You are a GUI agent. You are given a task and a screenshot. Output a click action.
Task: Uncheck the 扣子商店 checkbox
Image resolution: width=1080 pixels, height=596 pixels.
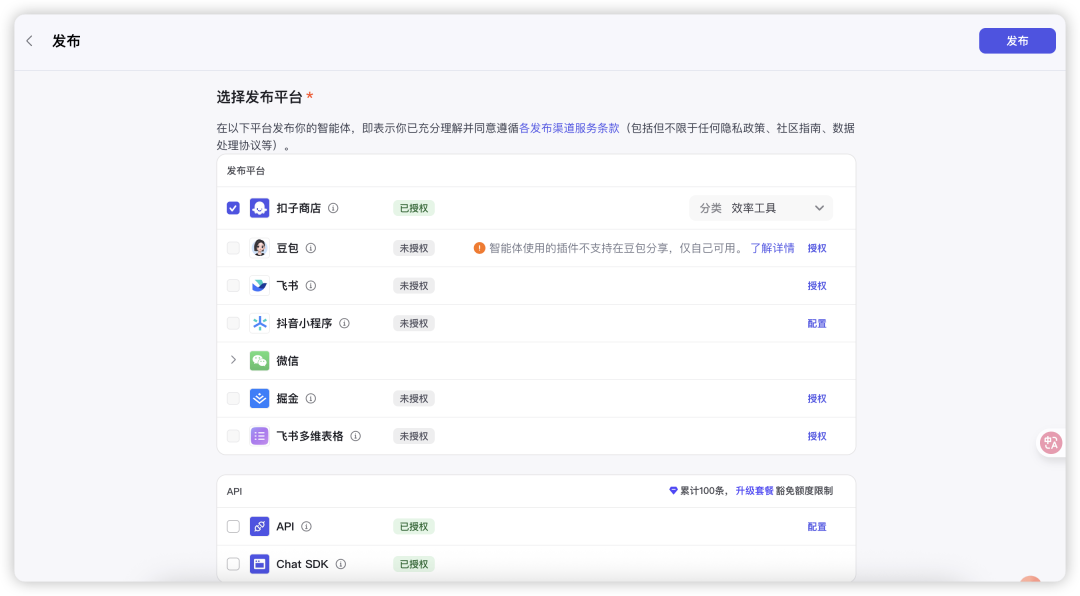[x=233, y=208]
